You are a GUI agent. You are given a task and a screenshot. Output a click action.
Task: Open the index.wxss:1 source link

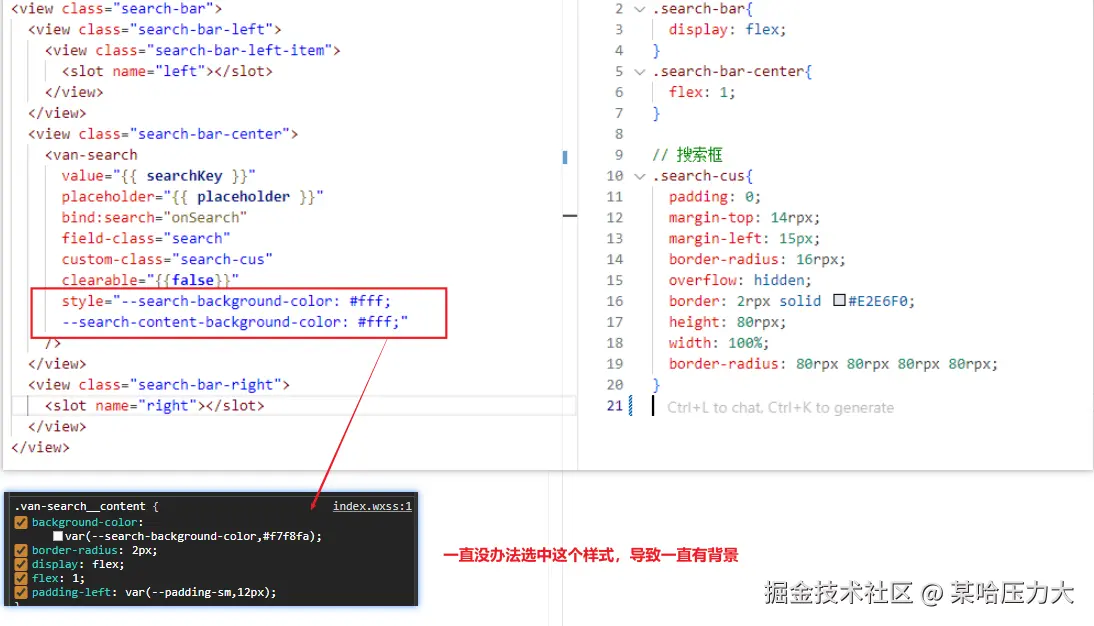coord(371,505)
